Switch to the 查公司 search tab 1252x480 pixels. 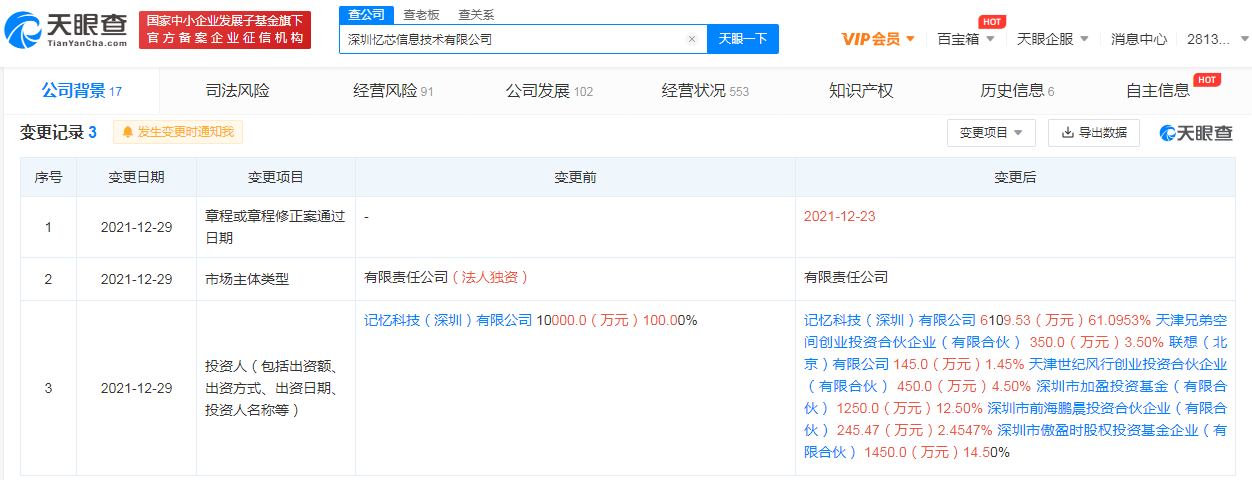[366, 14]
